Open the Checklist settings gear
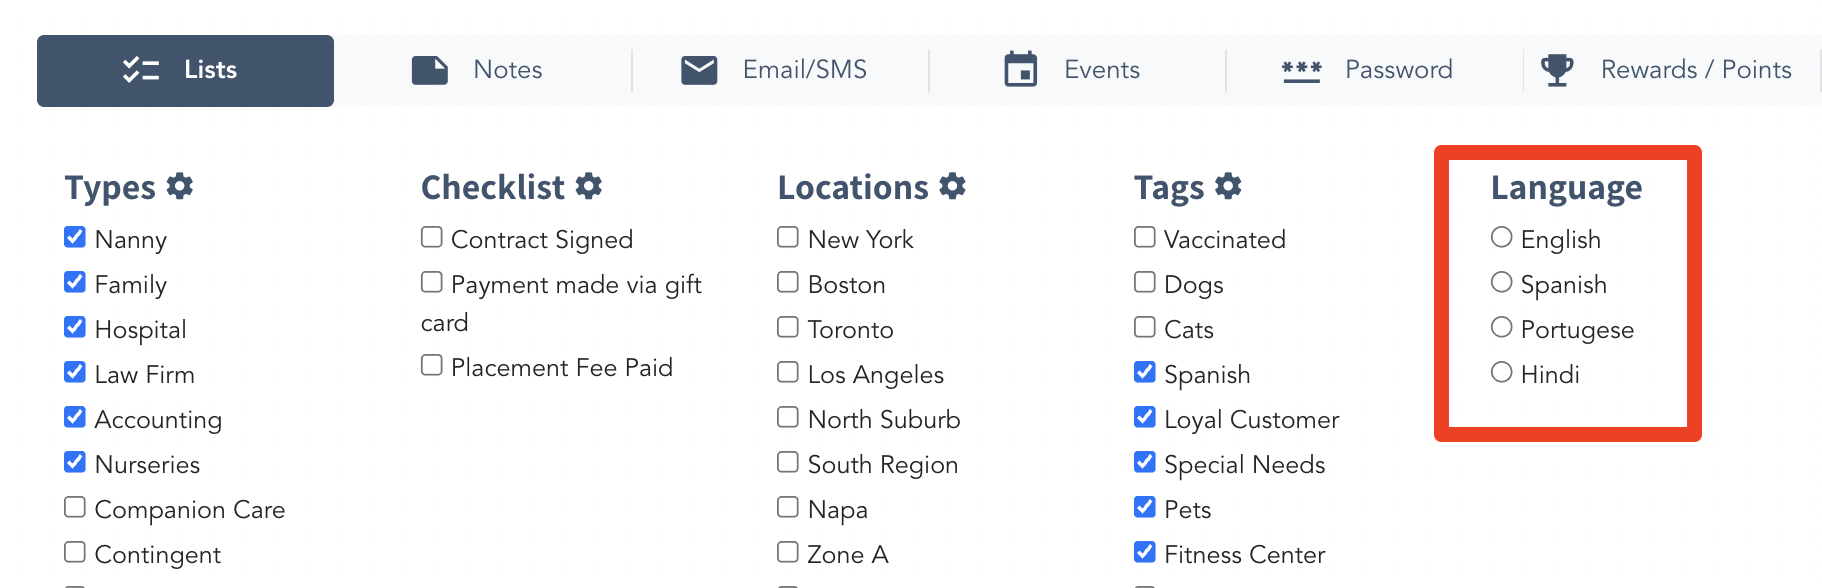 pyautogui.click(x=589, y=186)
